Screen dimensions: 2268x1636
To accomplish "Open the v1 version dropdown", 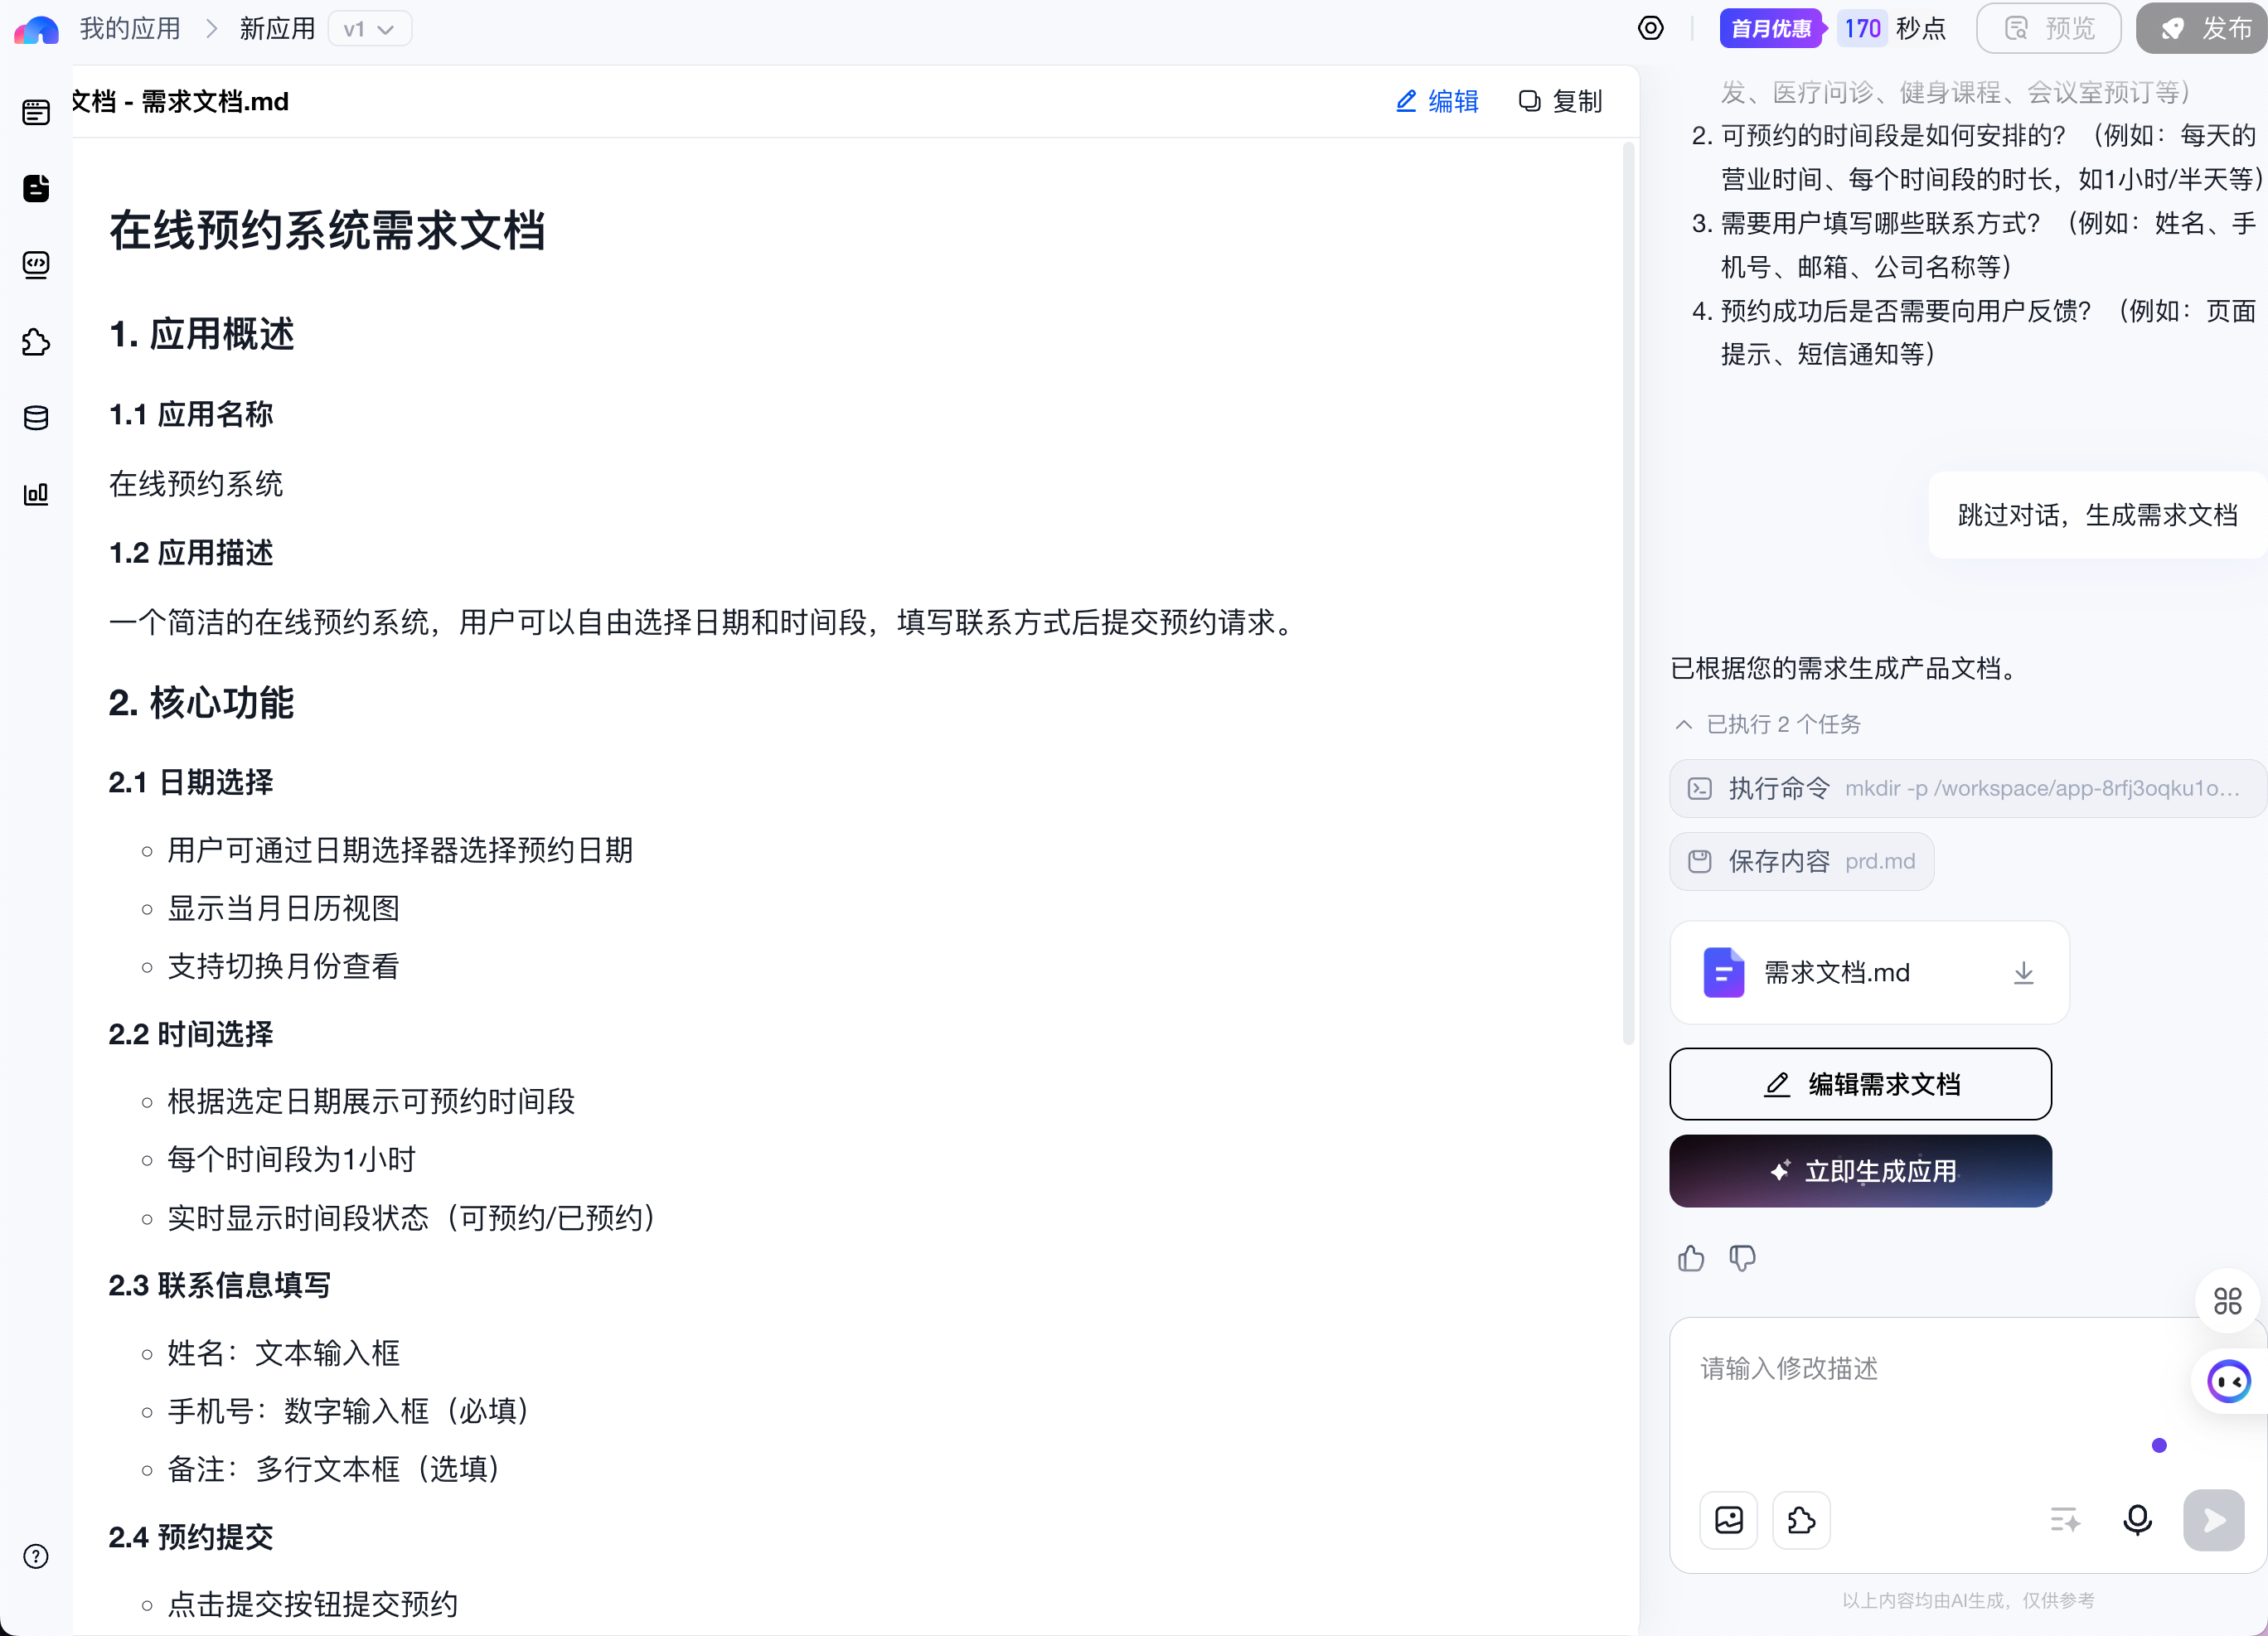I will tap(369, 29).
